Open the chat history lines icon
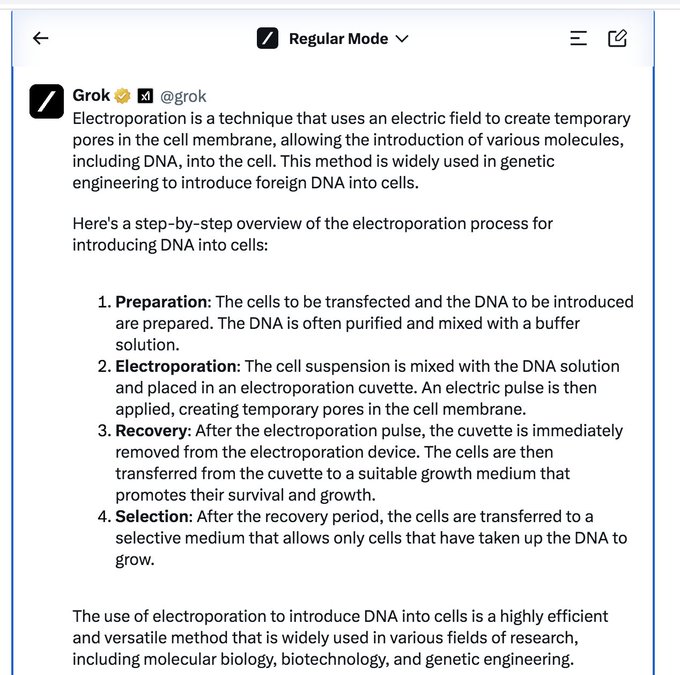 (x=578, y=38)
